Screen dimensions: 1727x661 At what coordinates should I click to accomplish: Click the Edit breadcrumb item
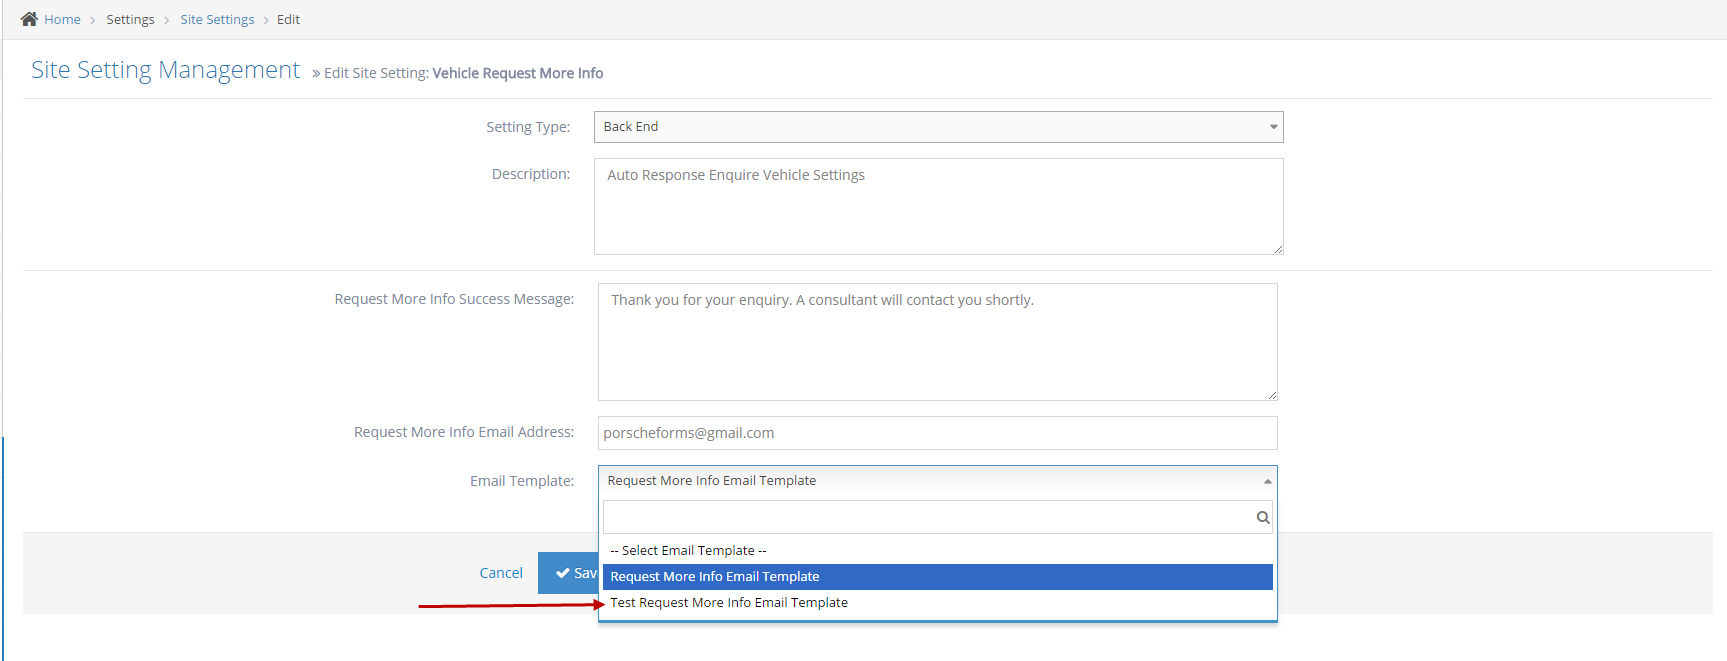[x=288, y=19]
